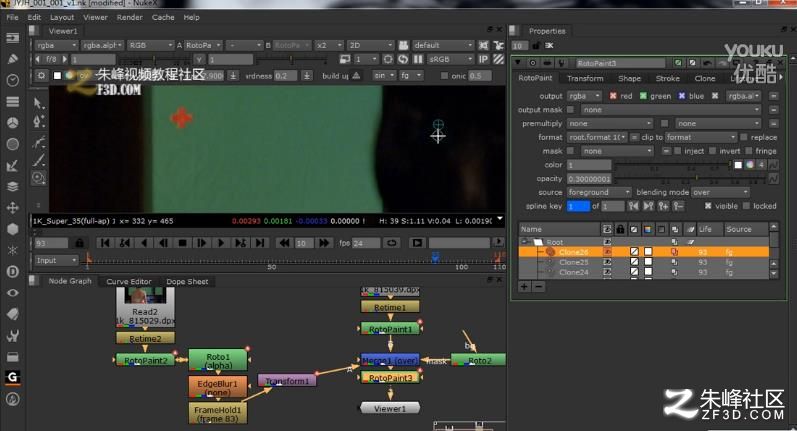Enable the replace checkbox
Screen dimensions: 797x431
[744, 137]
